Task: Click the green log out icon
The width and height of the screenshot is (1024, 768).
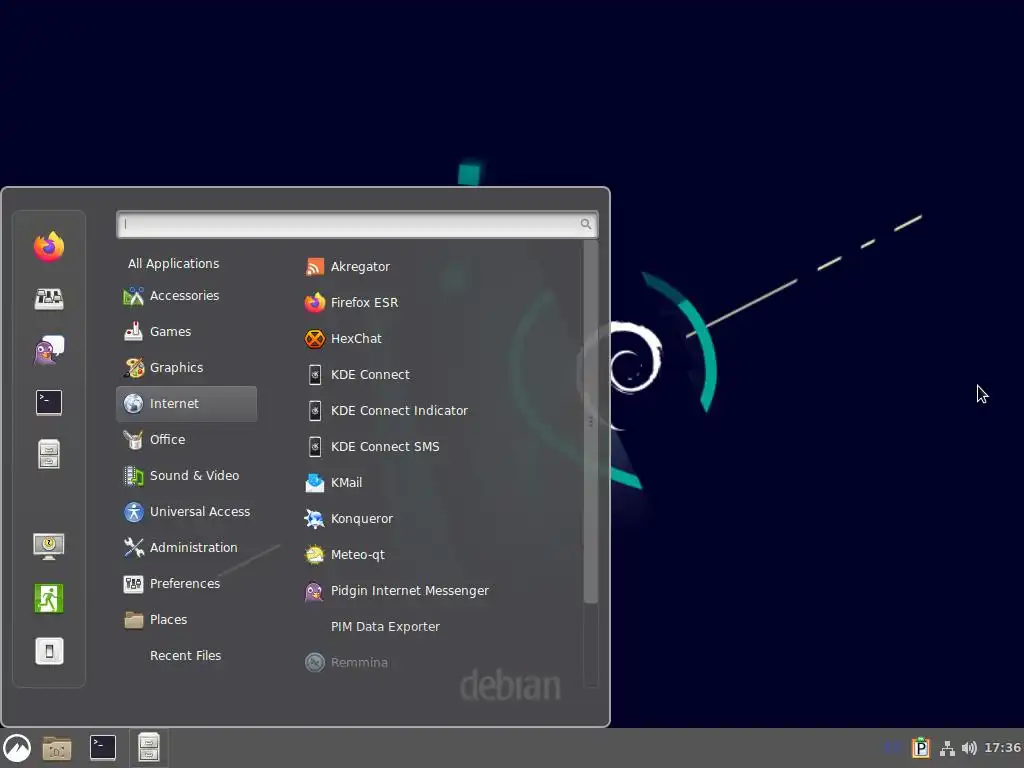Action: point(49,598)
